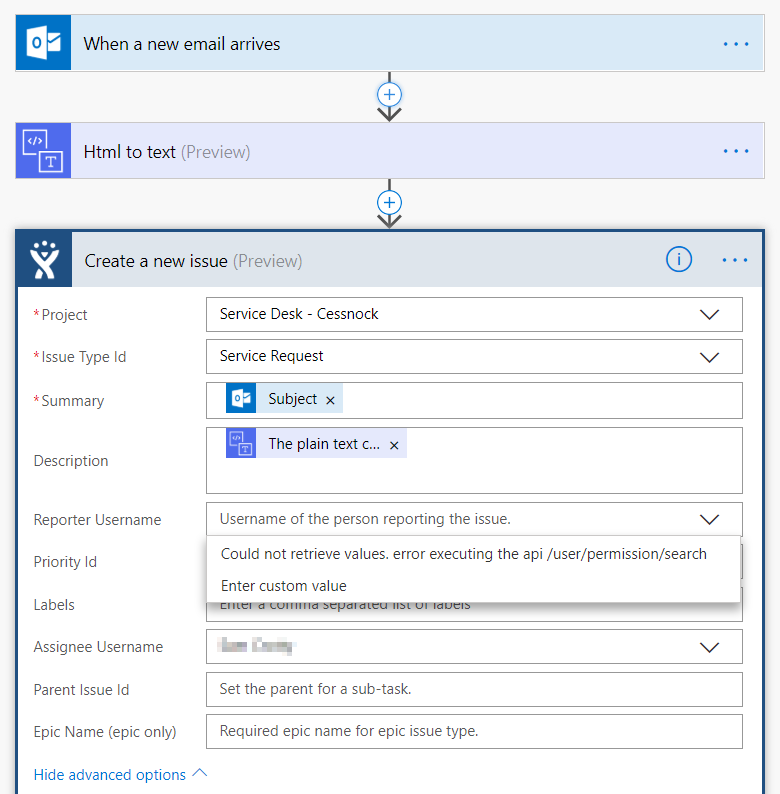This screenshot has height=794, width=780.
Task: Click the 'Reporter Username' label
Action: point(97,520)
